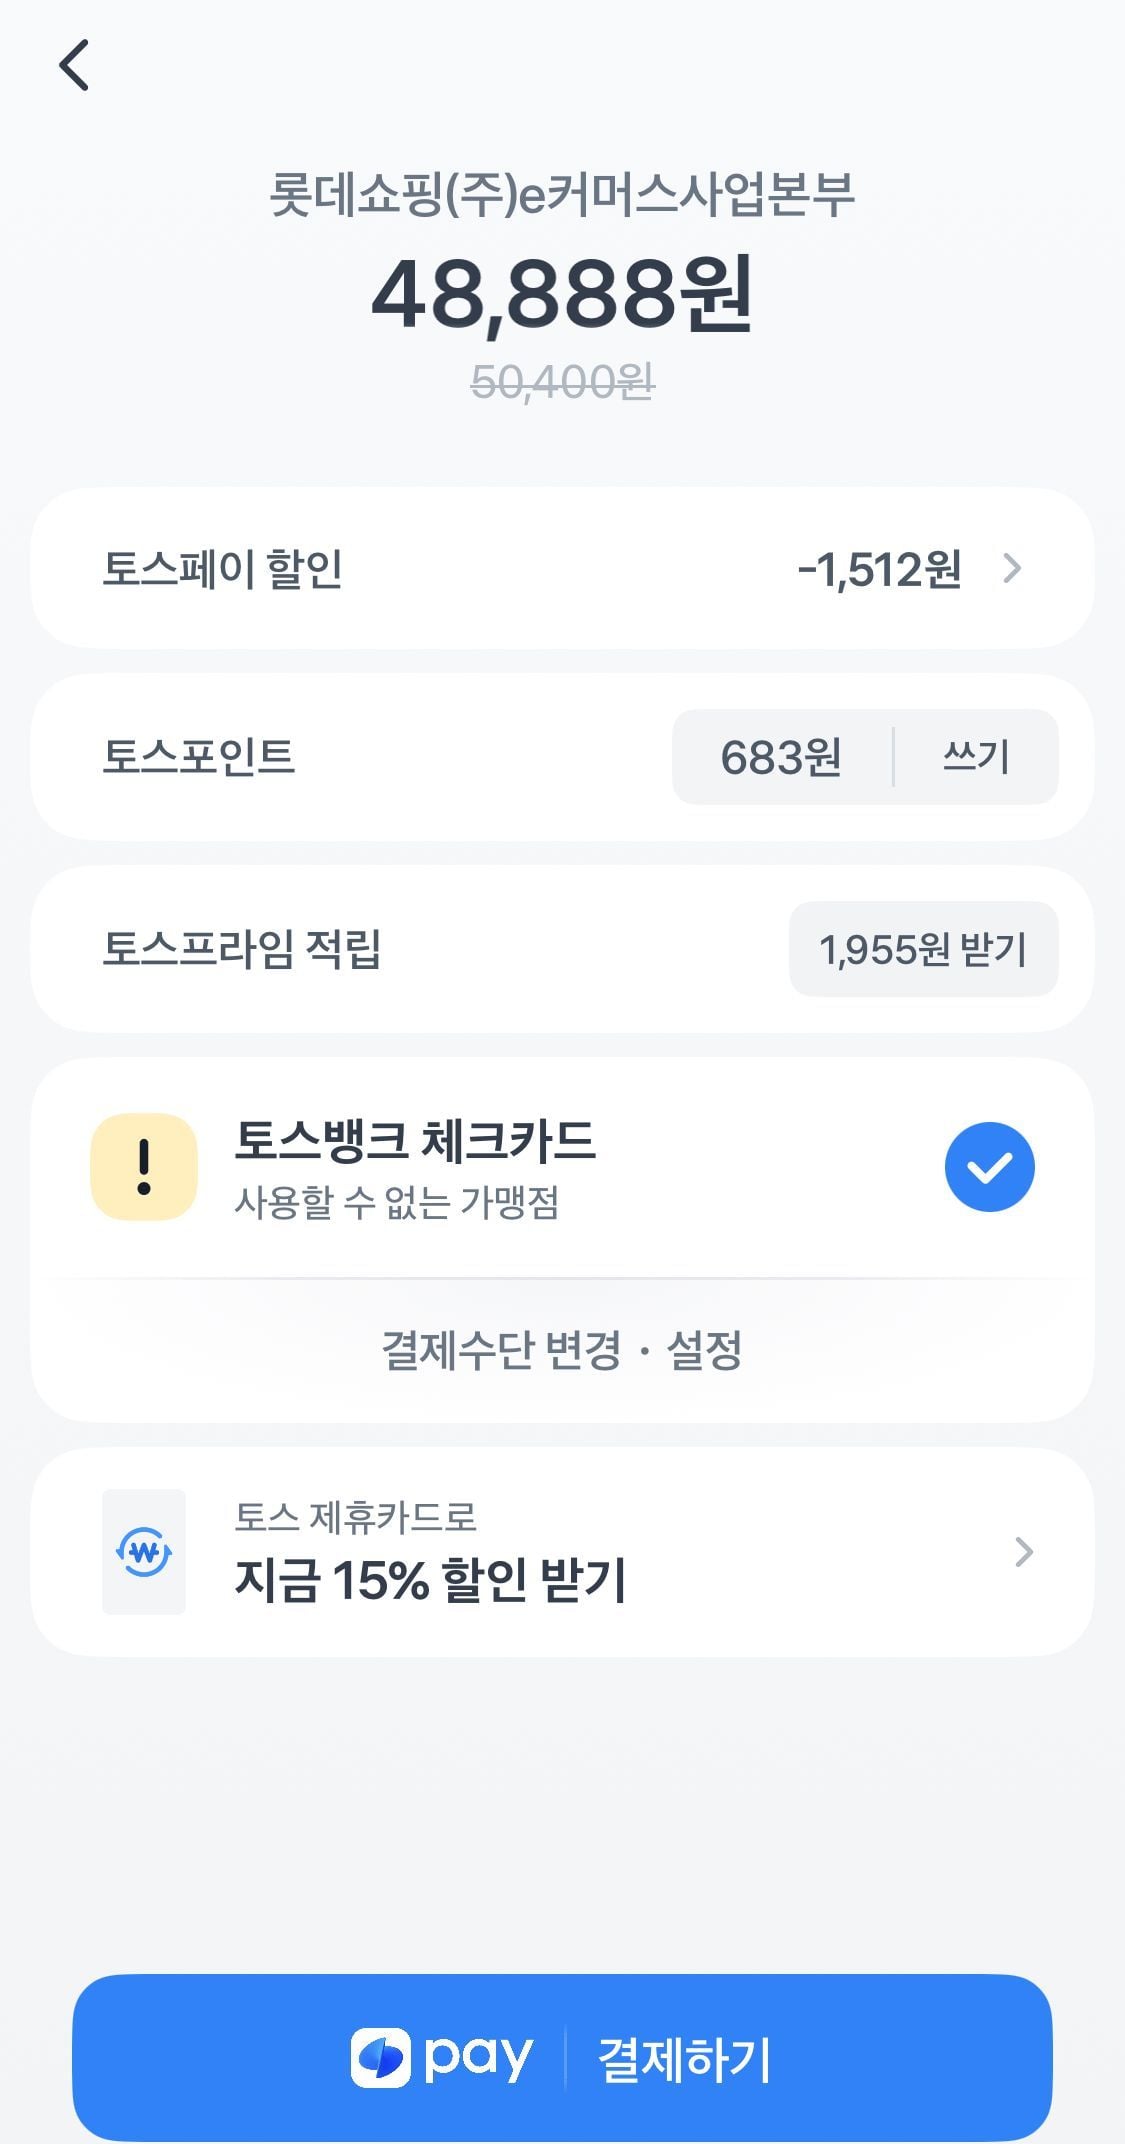Tap 결제수단 변경 · 설정 link

562,1351
